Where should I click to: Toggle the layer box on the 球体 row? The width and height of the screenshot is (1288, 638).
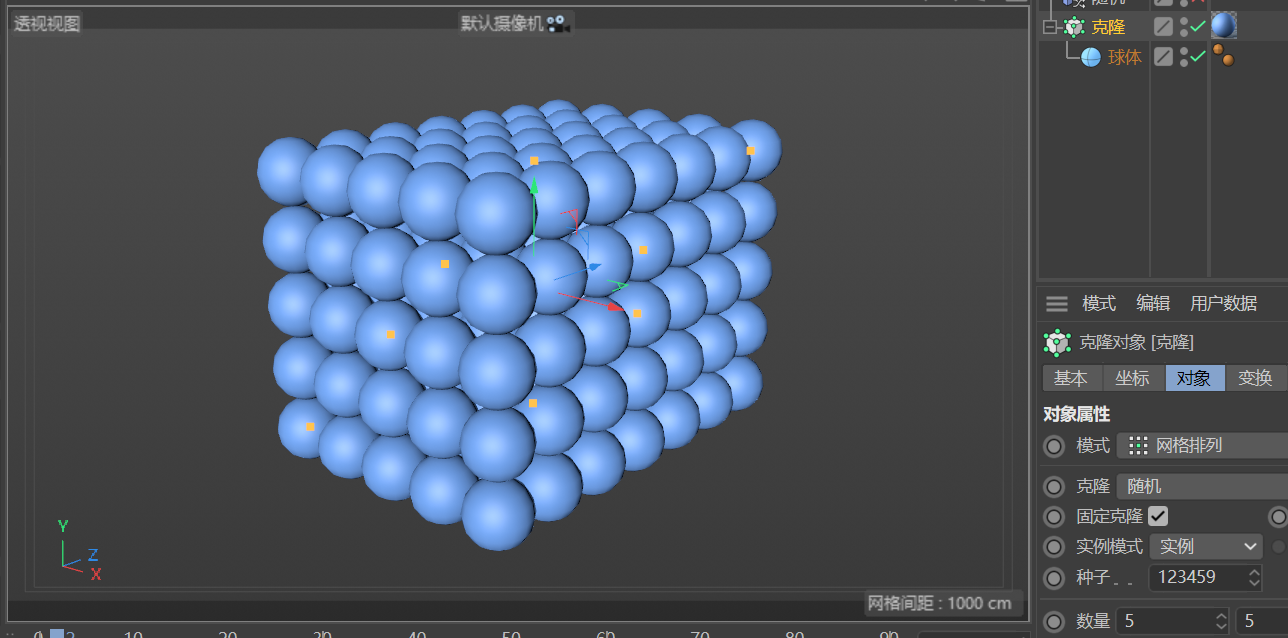pyautogui.click(x=1163, y=57)
